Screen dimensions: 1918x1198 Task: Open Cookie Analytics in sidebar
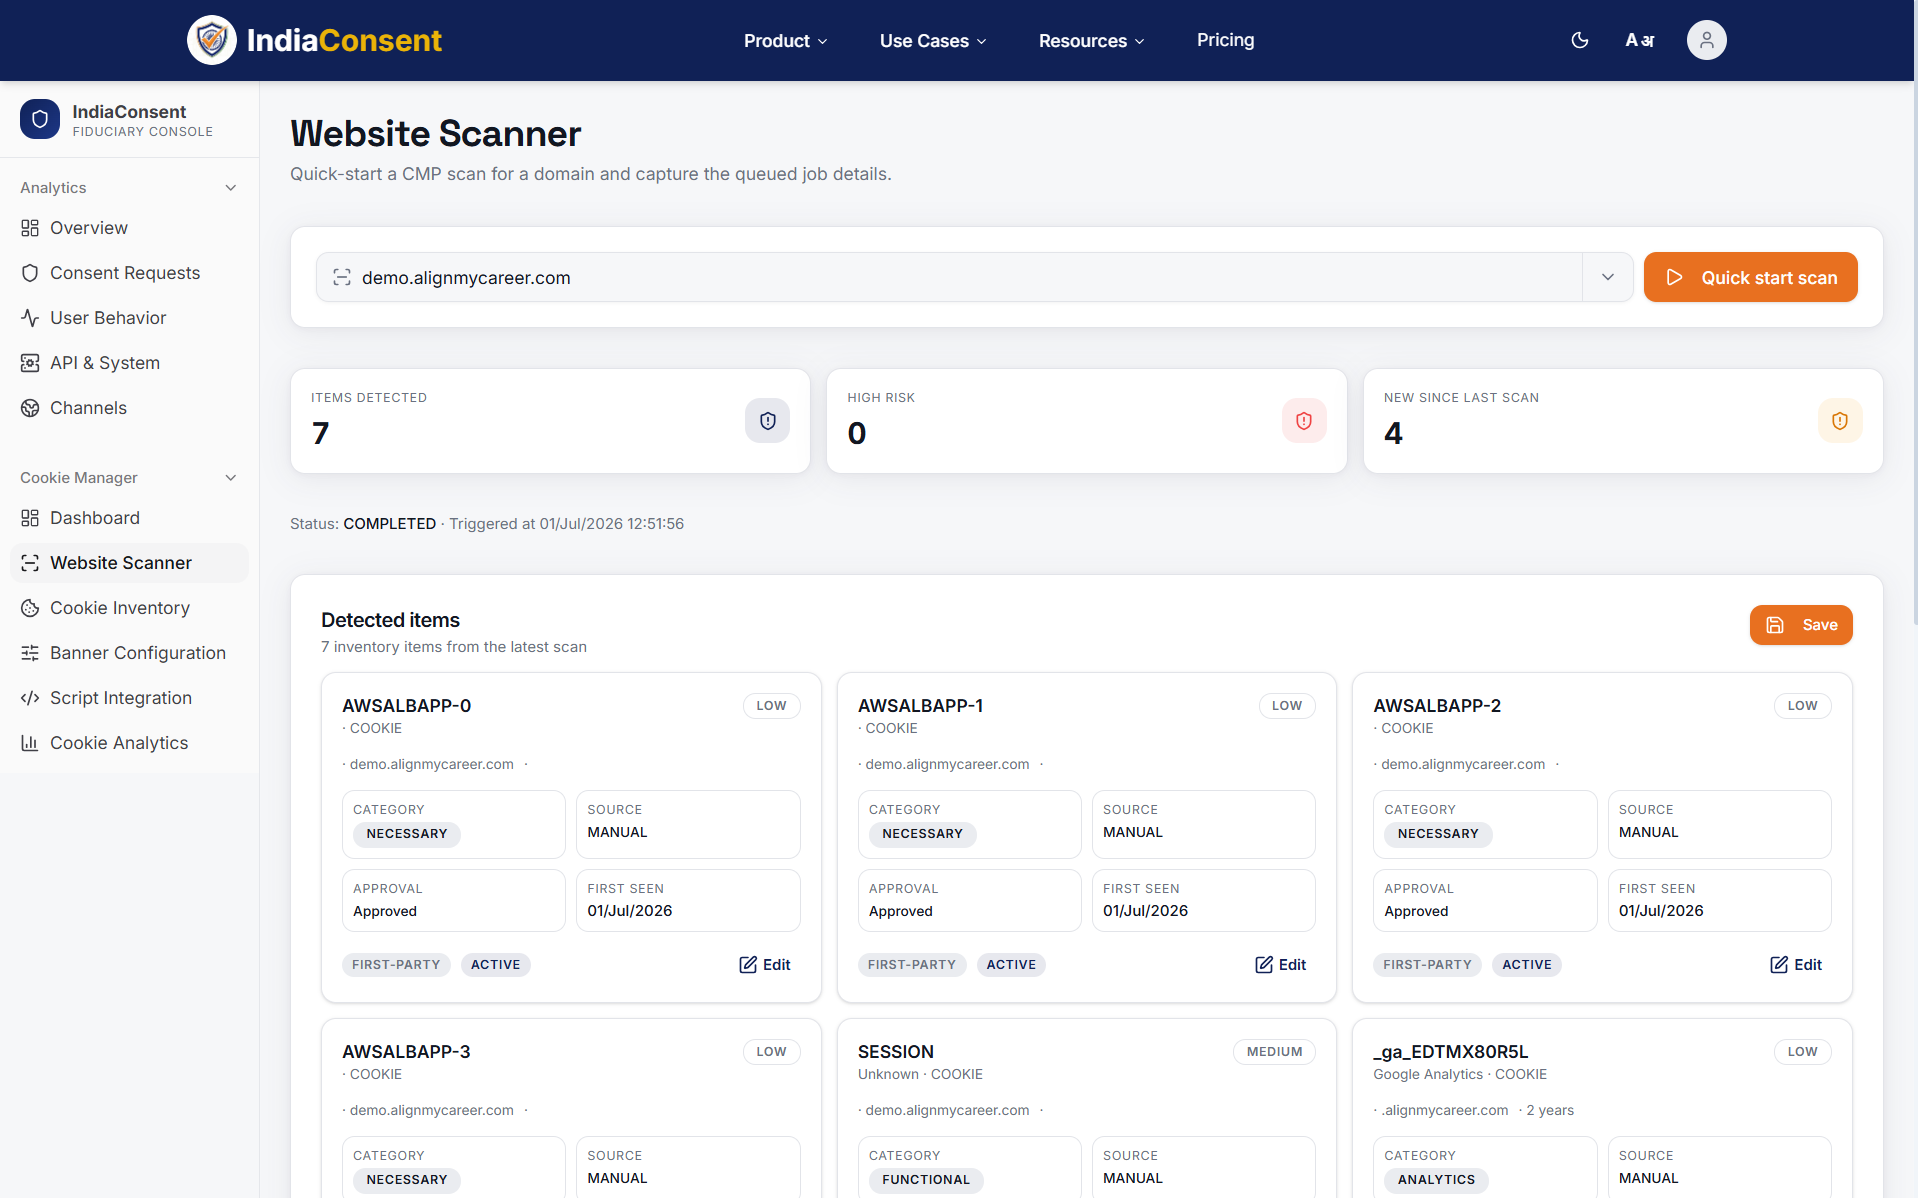coord(130,743)
